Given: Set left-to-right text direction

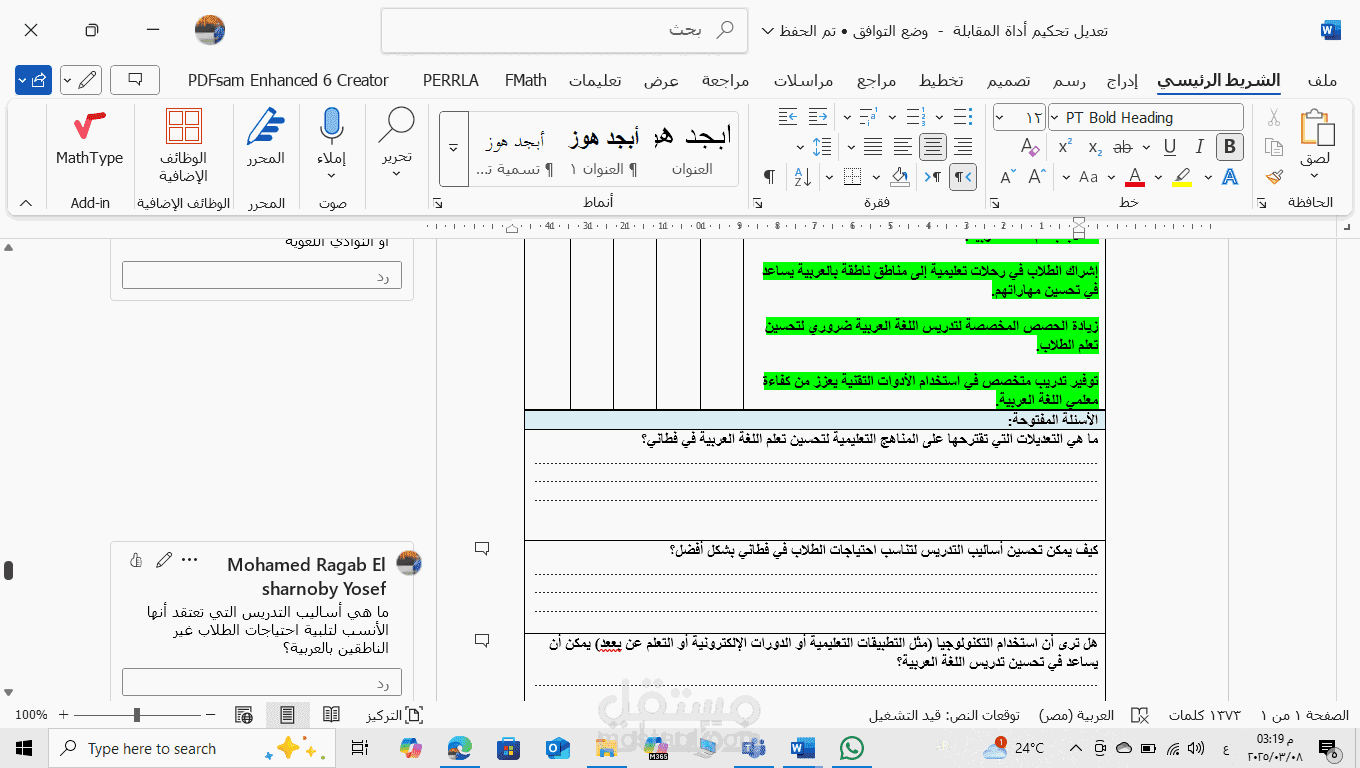Looking at the screenshot, I should (x=932, y=177).
